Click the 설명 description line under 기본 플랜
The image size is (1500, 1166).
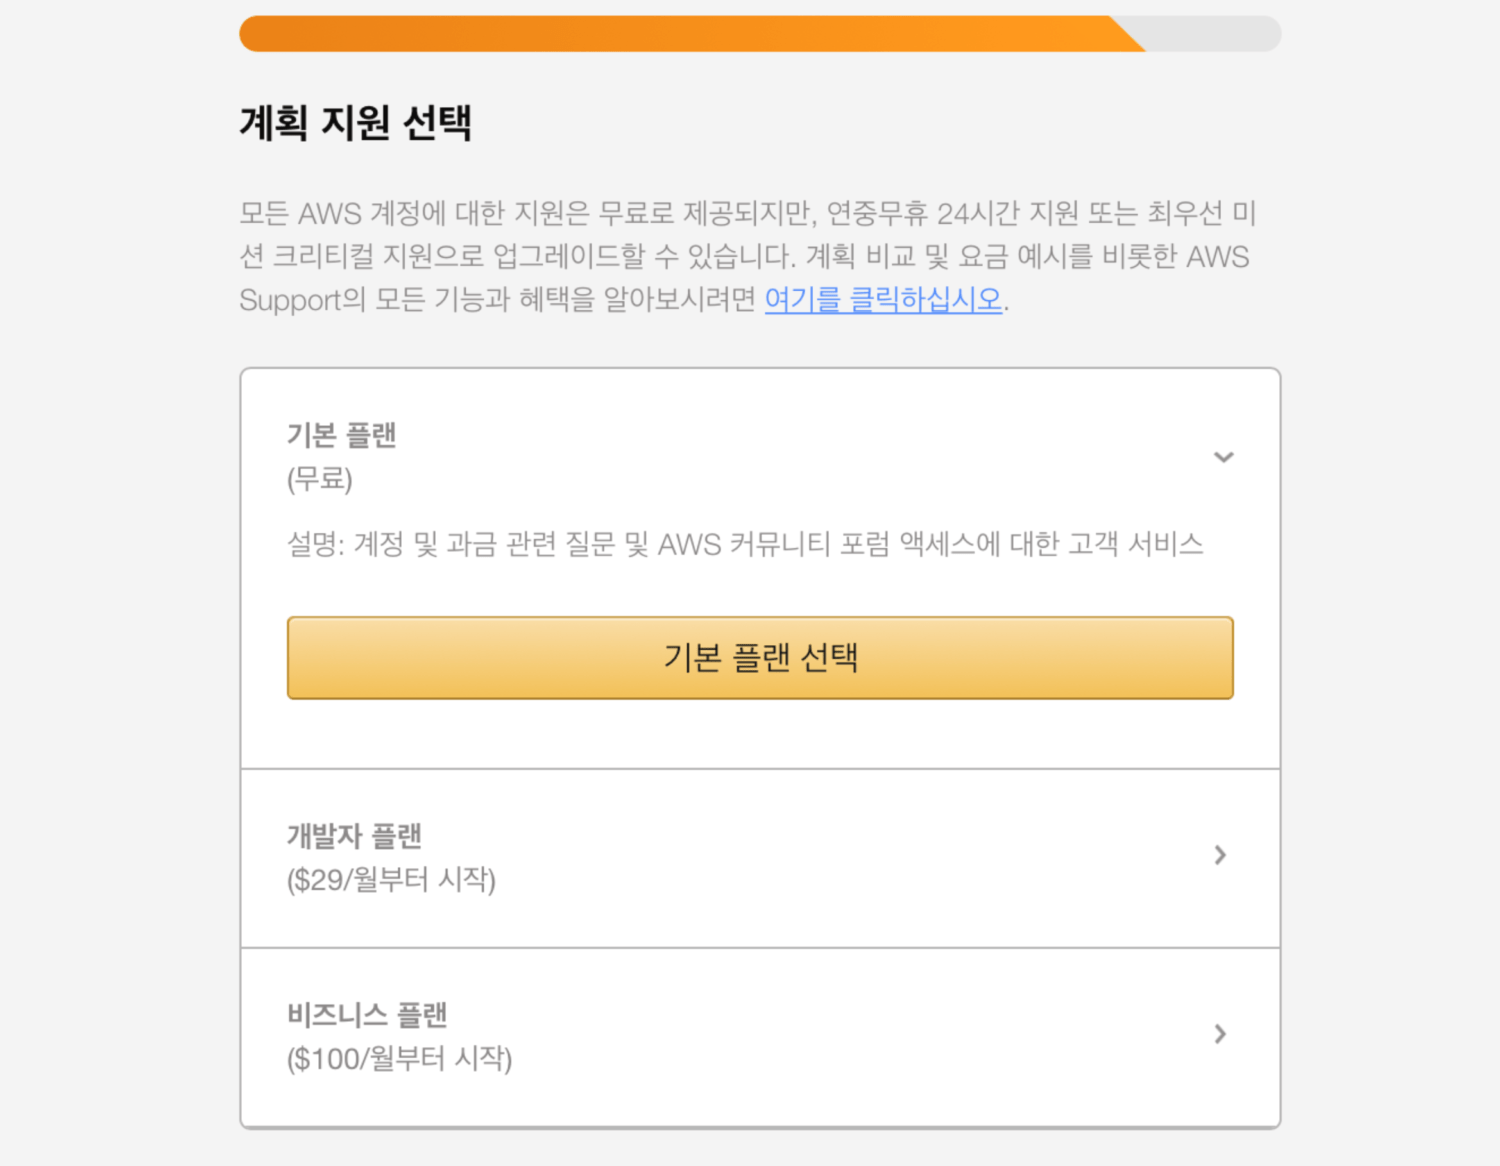pyautogui.click(x=745, y=544)
